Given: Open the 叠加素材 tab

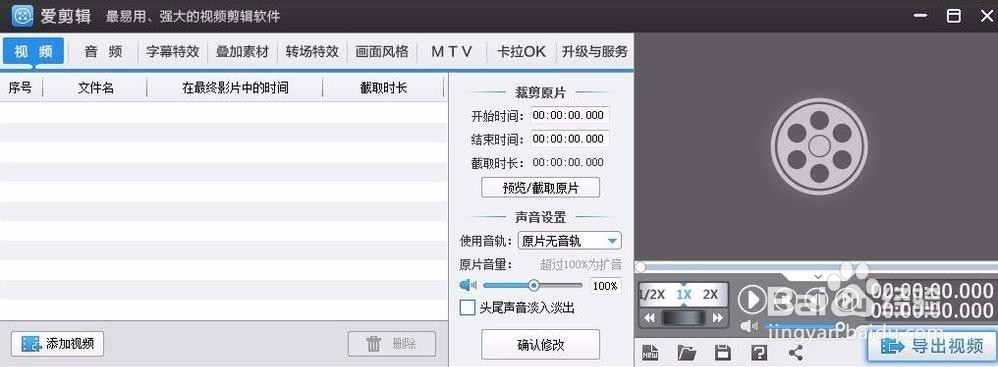Looking at the screenshot, I should [x=242, y=52].
